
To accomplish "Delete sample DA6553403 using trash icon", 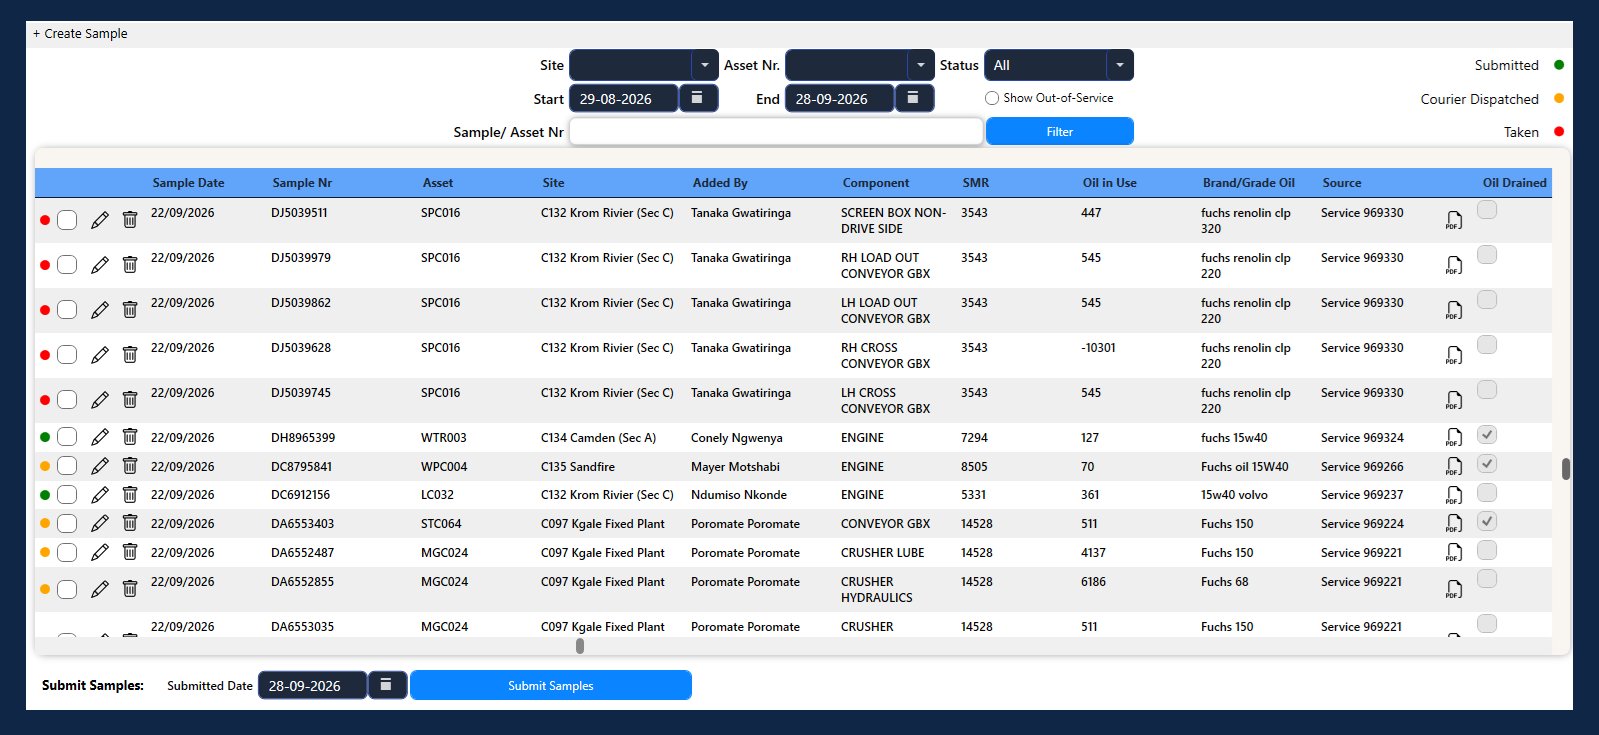I will pos(130,523).
